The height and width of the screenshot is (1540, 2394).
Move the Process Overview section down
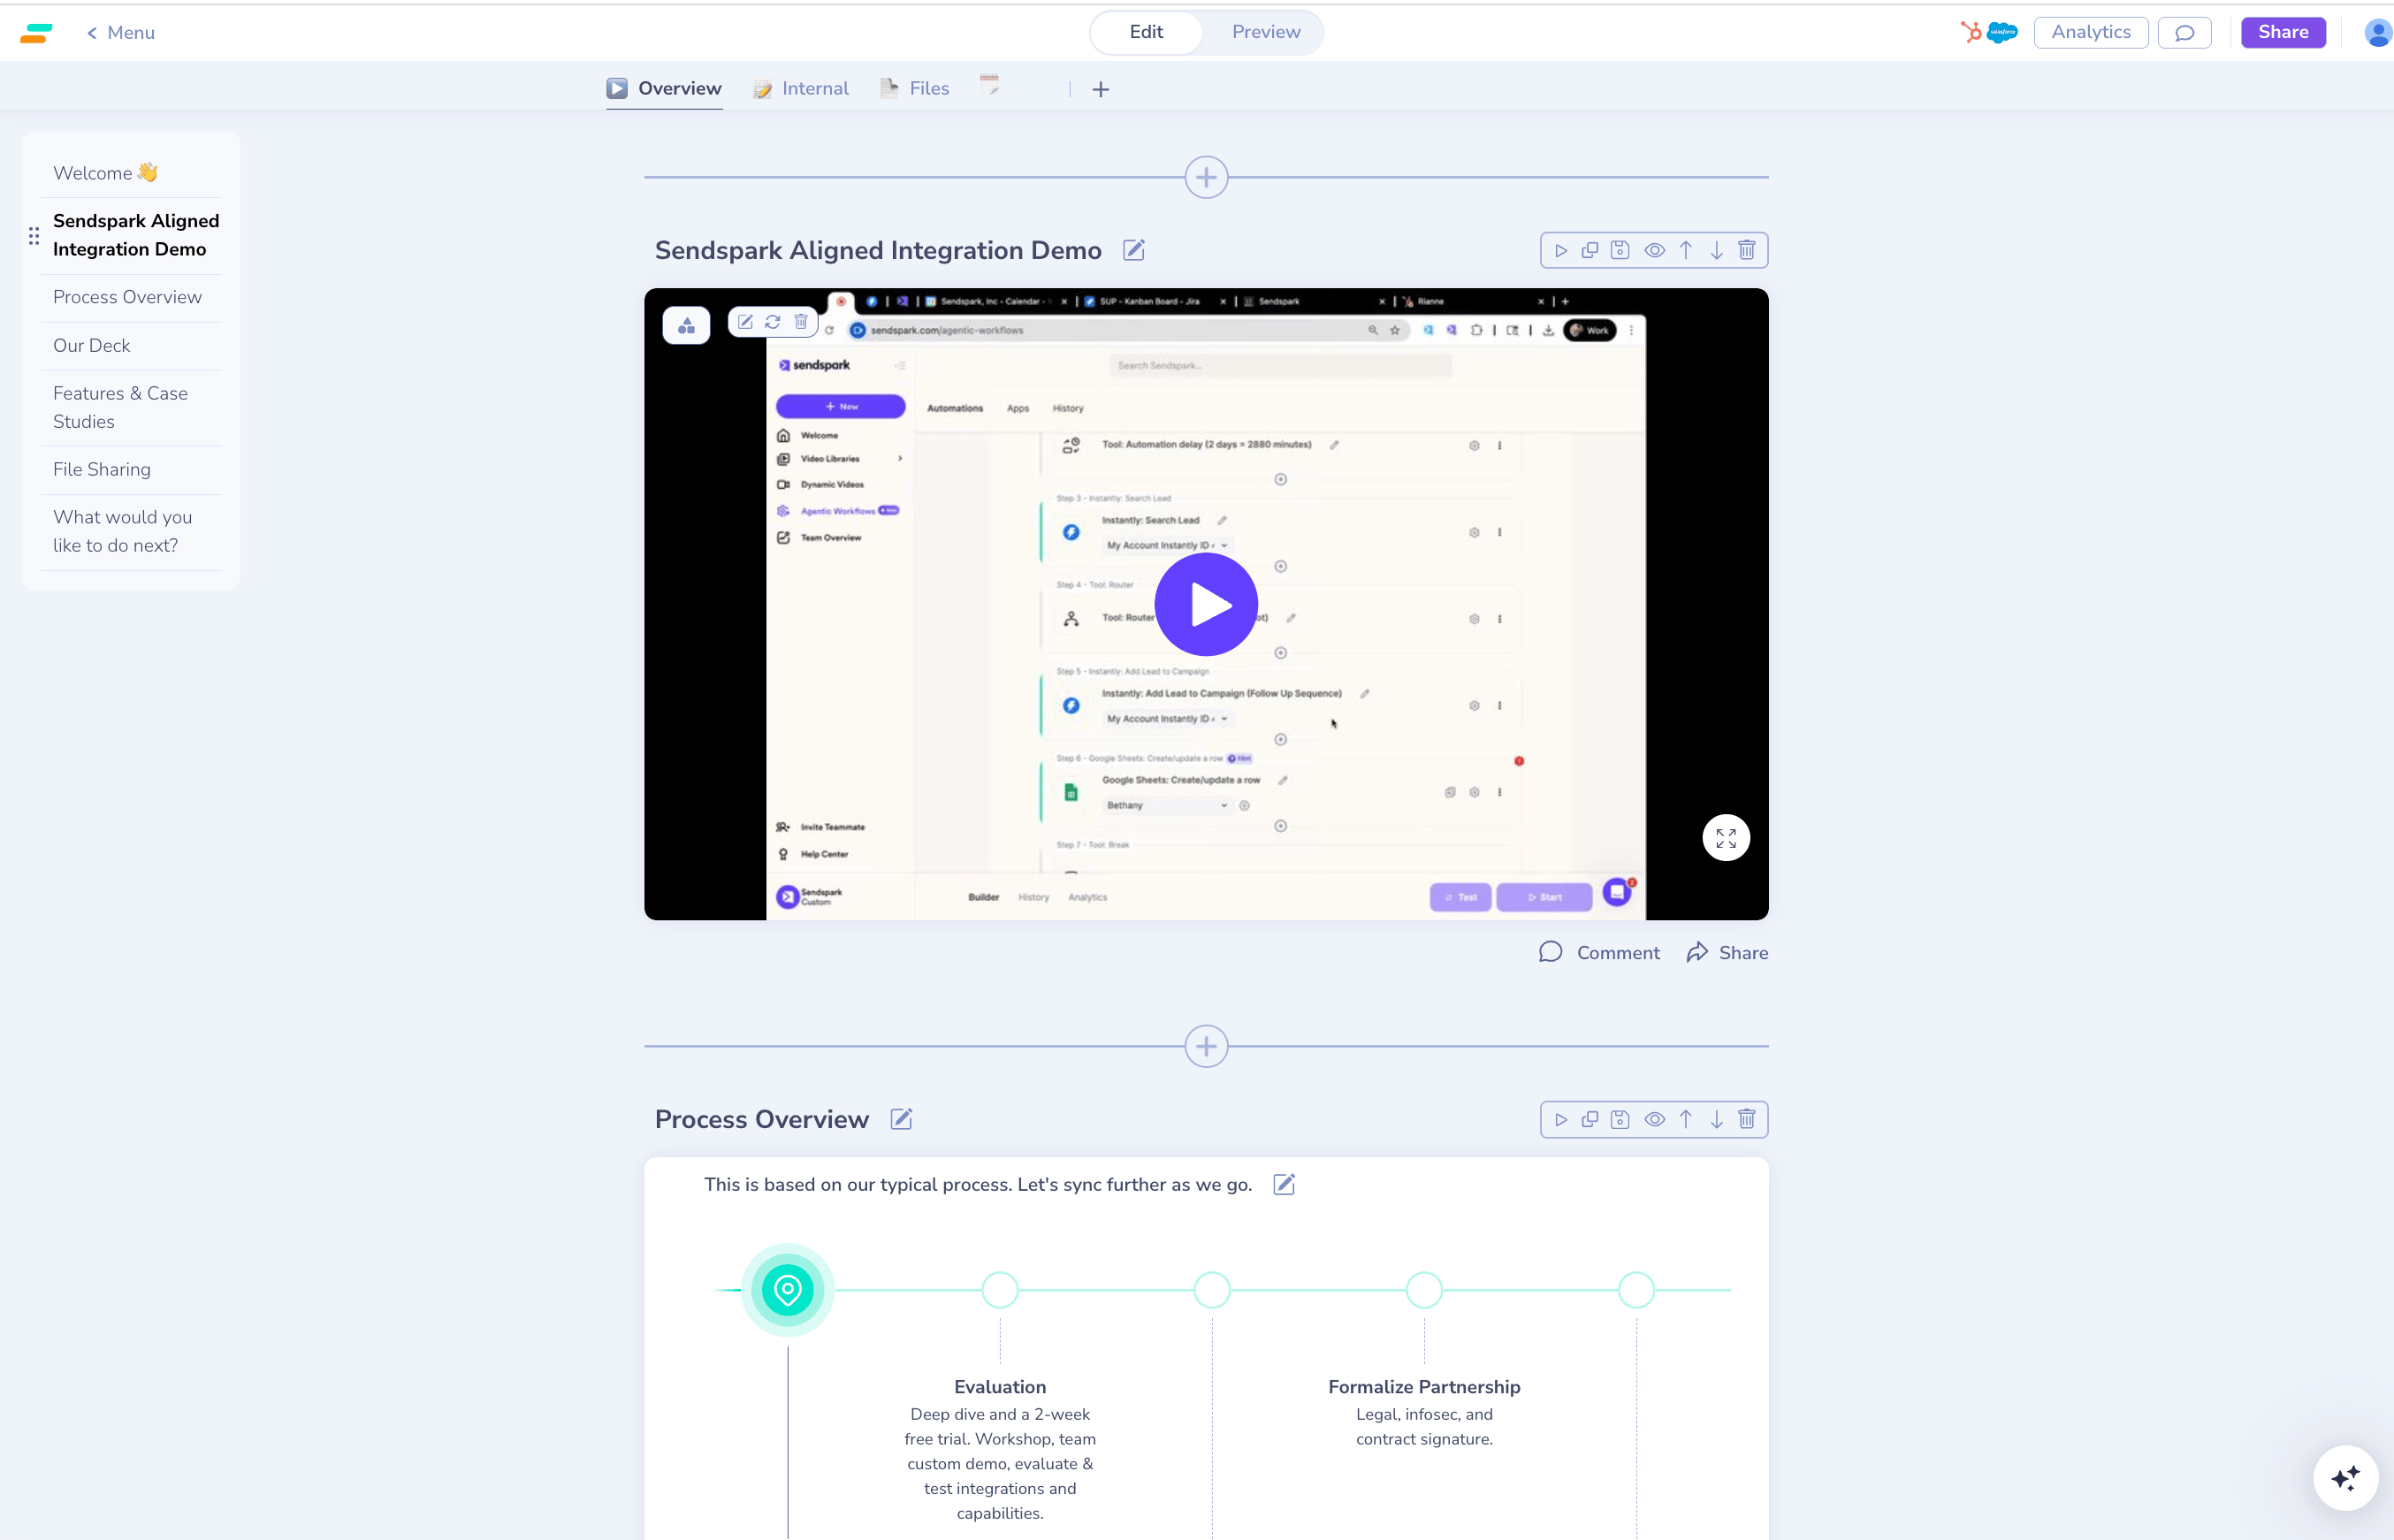(1716, 1119)
